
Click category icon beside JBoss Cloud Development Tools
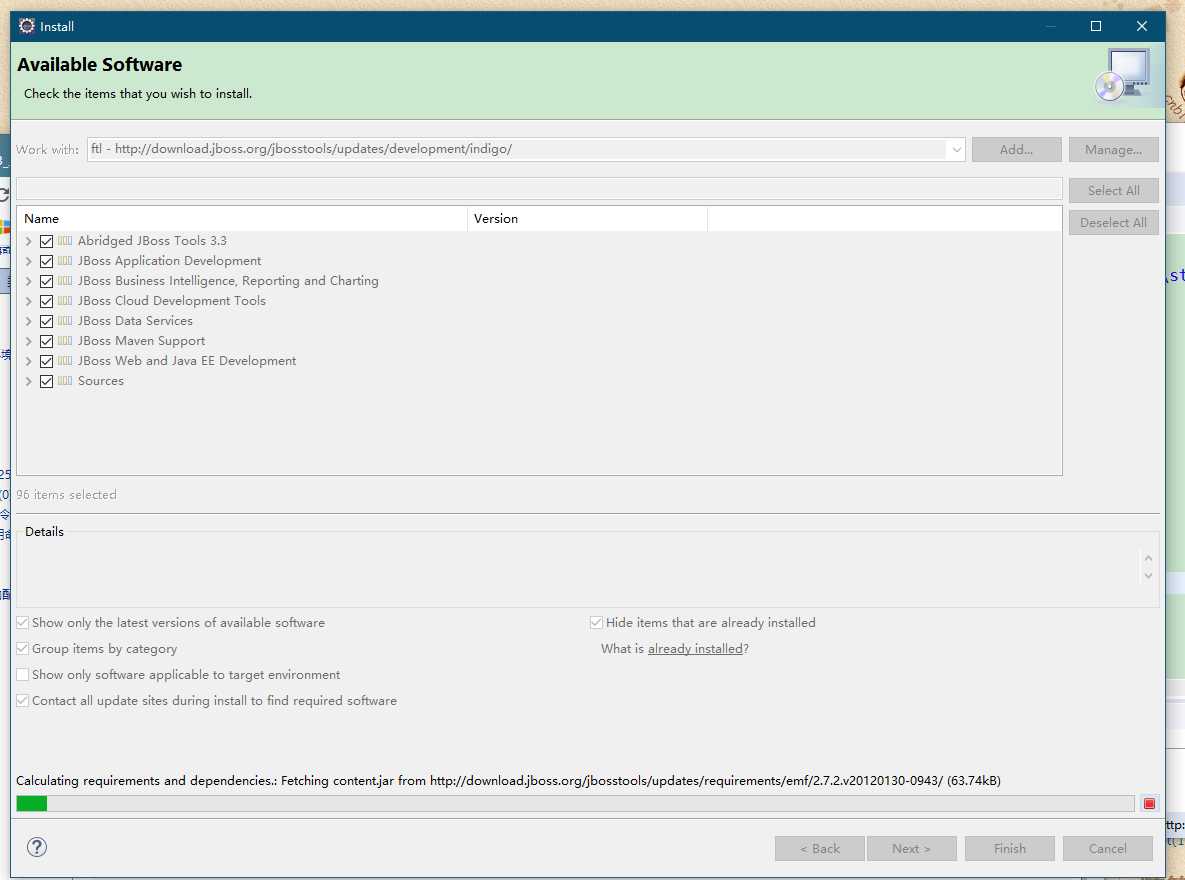65,301
